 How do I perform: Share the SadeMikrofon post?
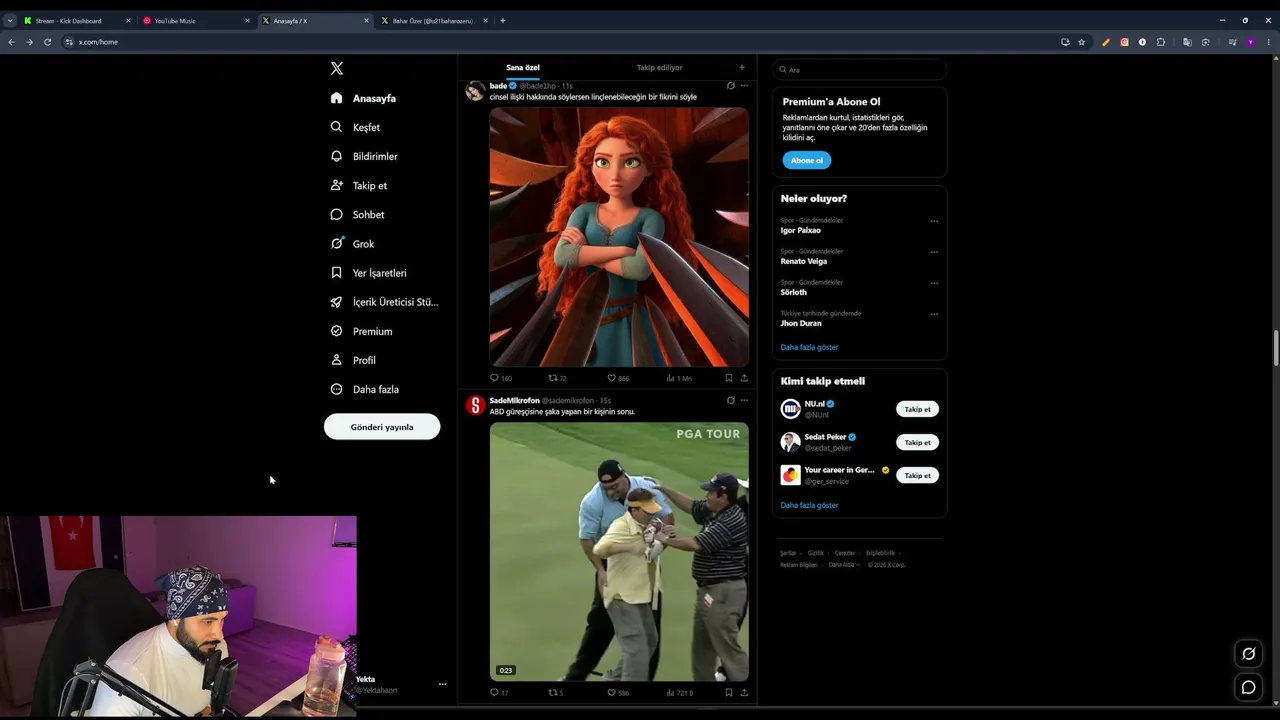[x=744, y=692]
